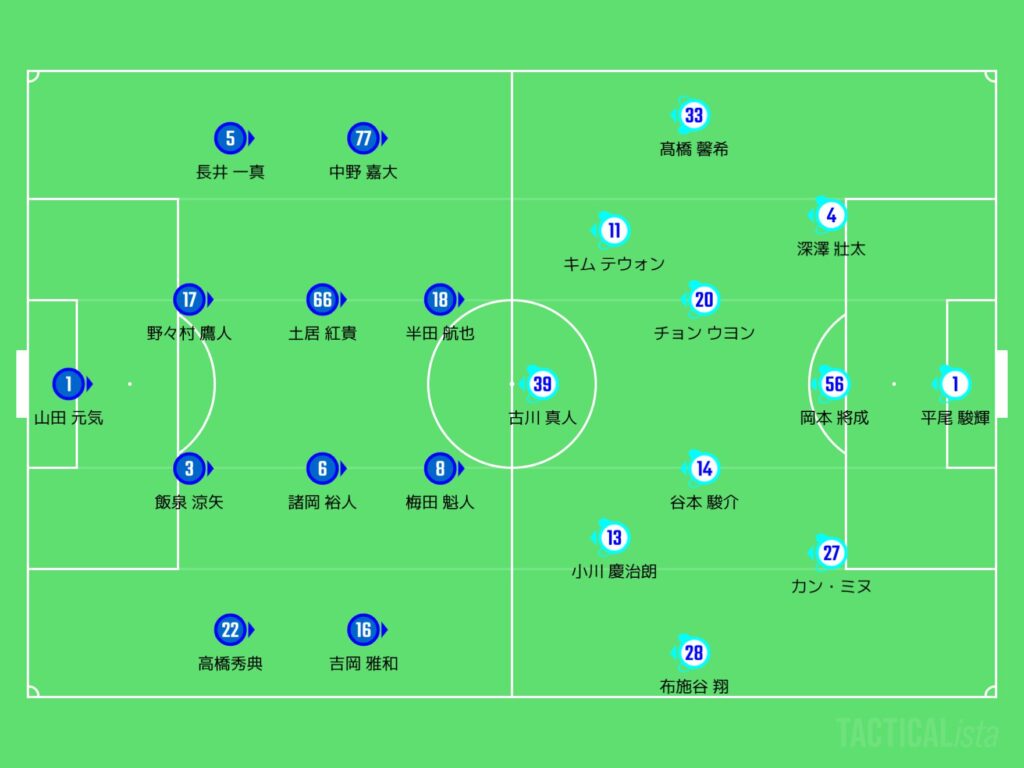Select player marker 4 深澤 壮太
The height and width of the screenshot is (768, 1024).
[829, 215]
